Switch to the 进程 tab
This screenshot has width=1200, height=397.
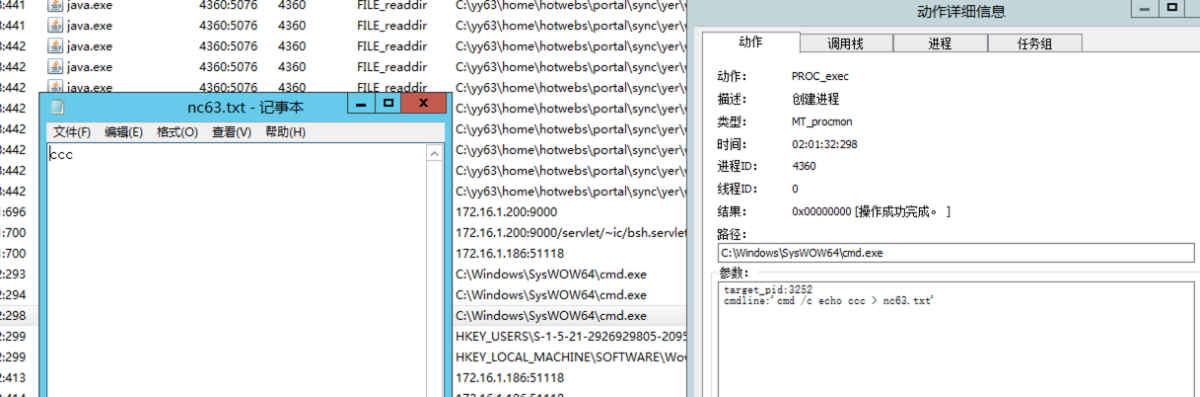tap(940, 43)
